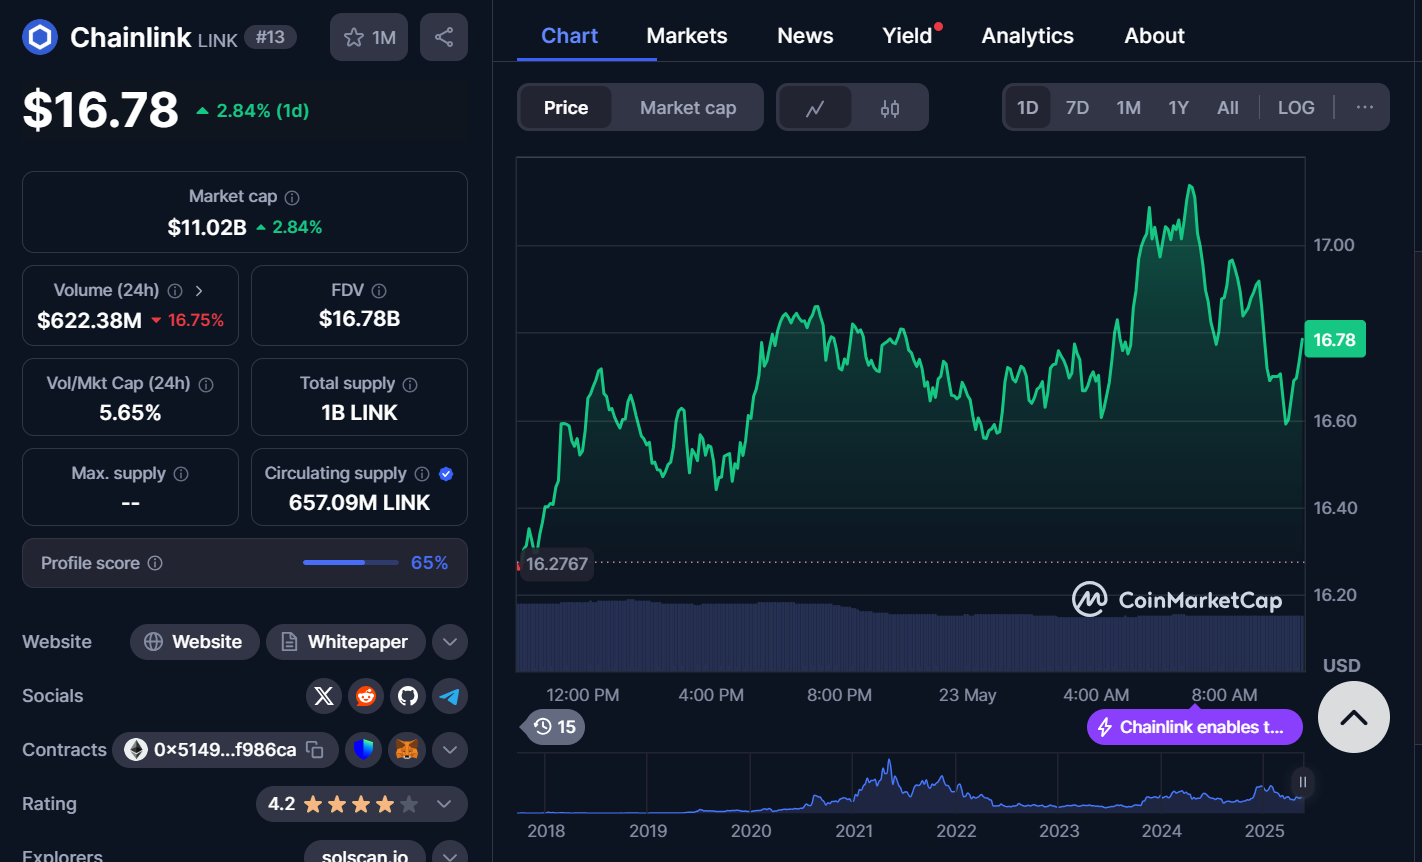
Task: Open the Reddit social icon
Action: 366,696
